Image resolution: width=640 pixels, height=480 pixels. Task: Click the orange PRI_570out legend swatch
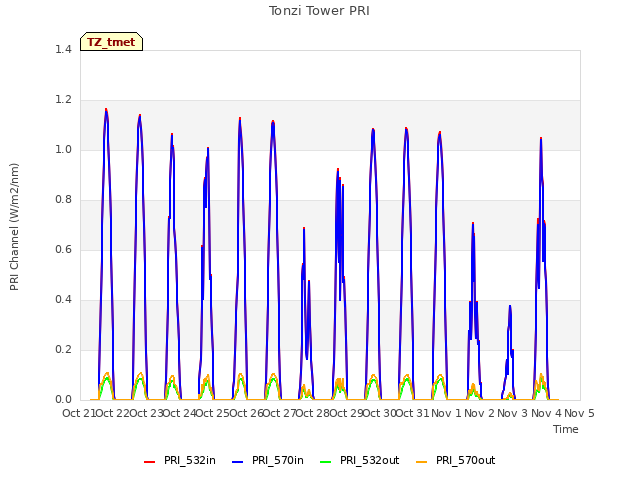[x=422, y=462]
